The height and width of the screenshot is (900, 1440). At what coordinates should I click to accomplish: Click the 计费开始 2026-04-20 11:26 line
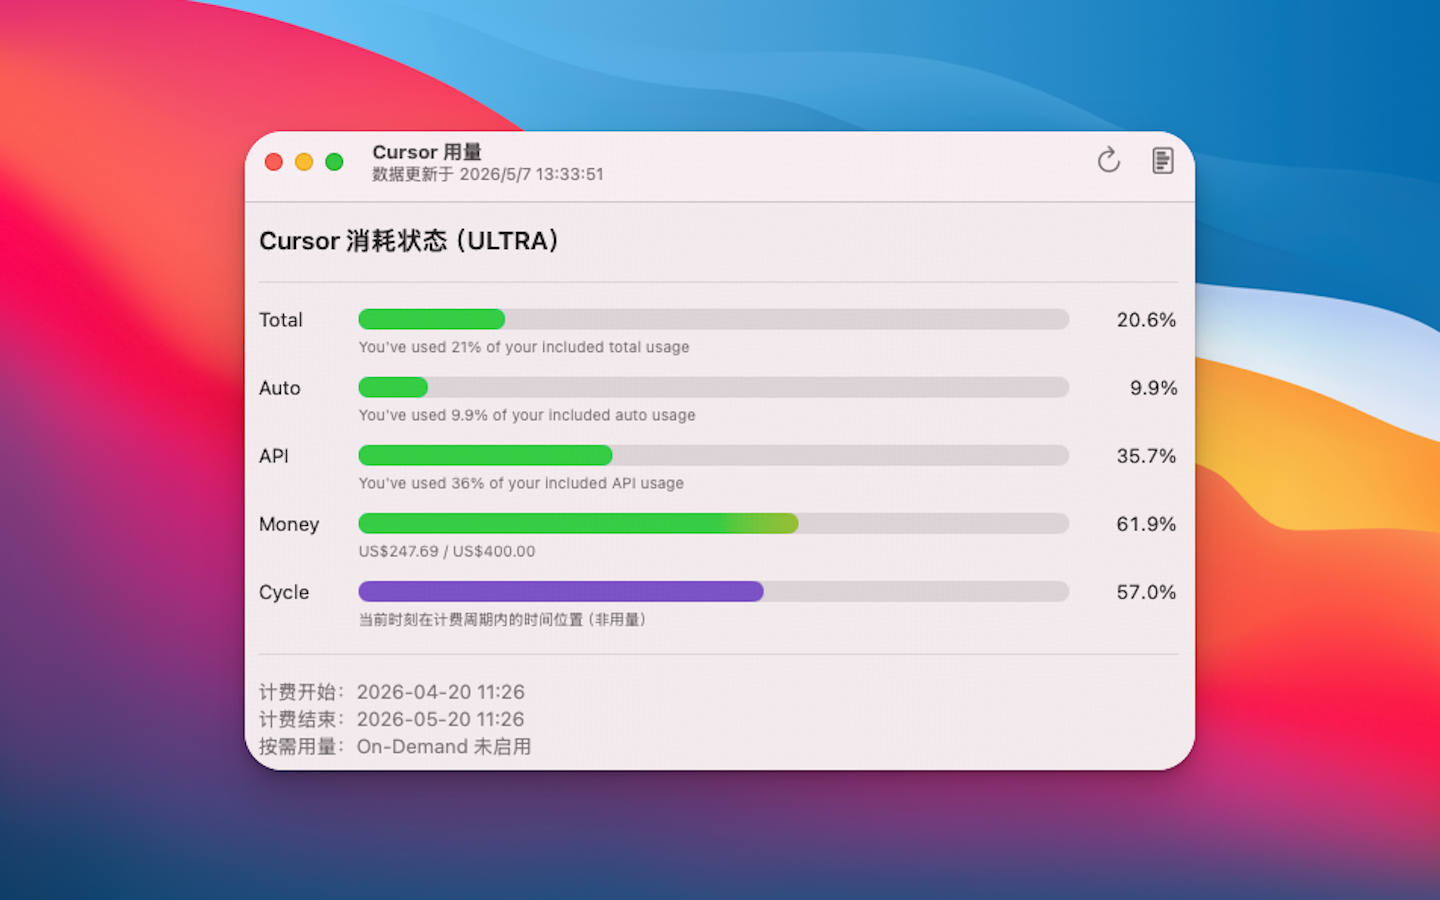392,692
